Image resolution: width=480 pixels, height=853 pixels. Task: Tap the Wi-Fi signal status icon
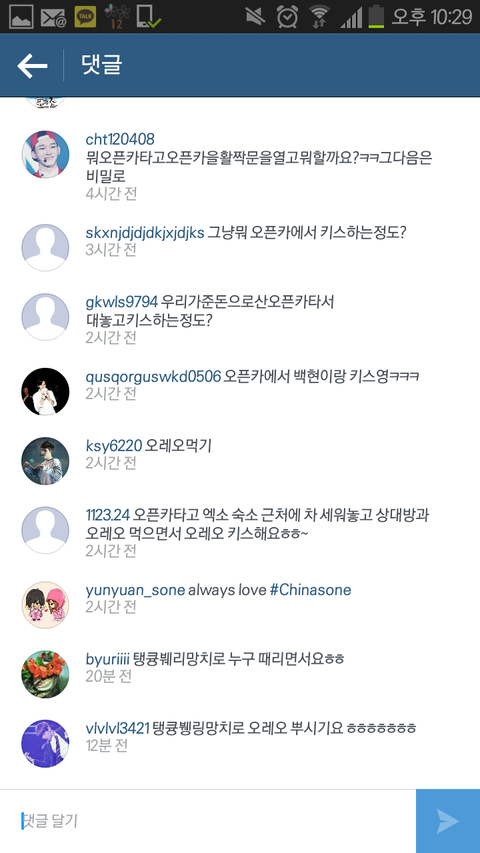pyautogui.click(x=319, y=17)
